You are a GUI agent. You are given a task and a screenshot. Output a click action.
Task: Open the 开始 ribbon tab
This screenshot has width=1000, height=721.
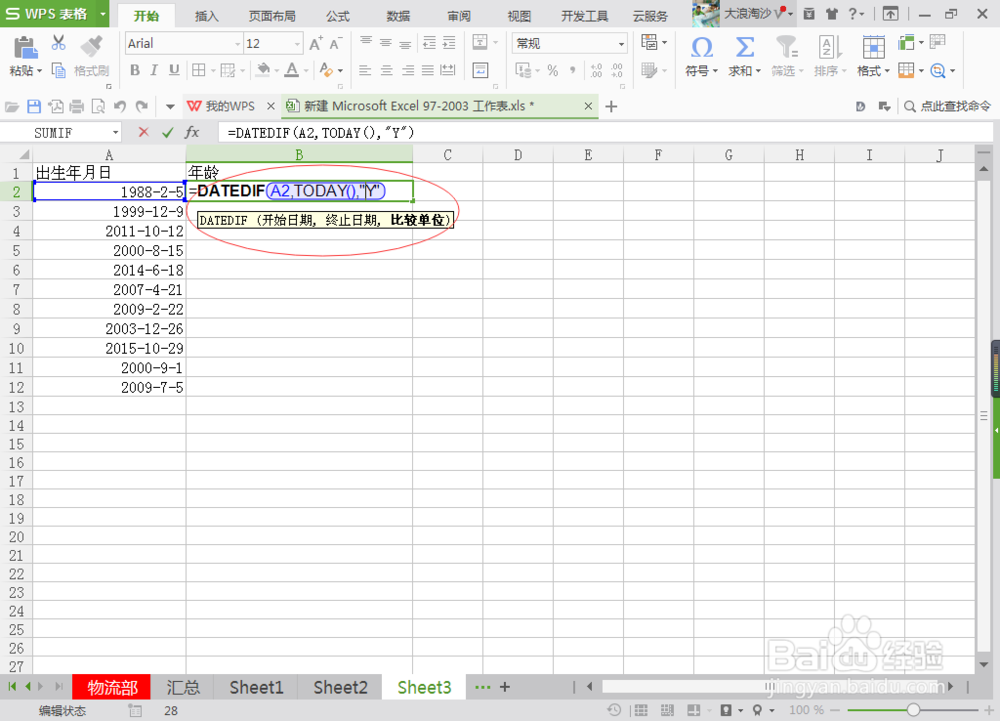tap(147, 16)
